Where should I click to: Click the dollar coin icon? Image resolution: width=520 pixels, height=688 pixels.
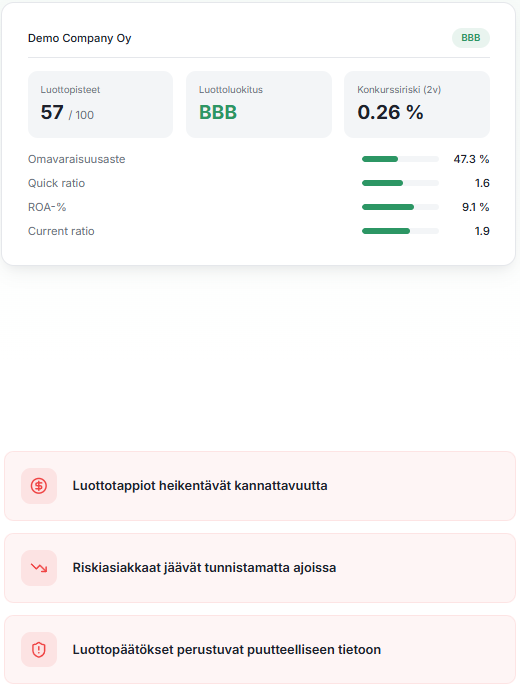tap(39, 486)
